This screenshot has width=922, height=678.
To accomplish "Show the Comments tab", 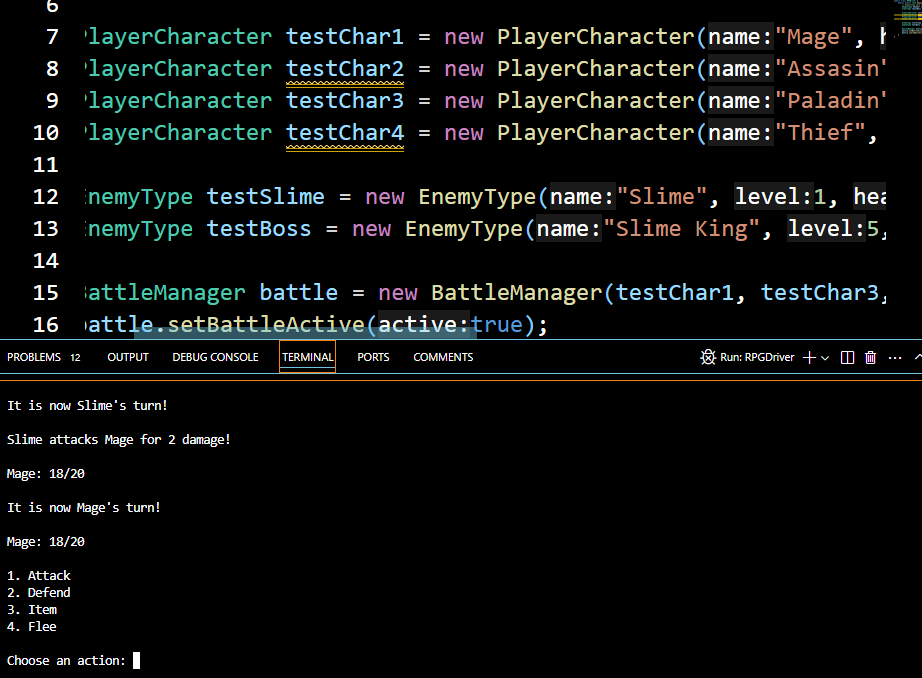I will click(x=443, y=357).
